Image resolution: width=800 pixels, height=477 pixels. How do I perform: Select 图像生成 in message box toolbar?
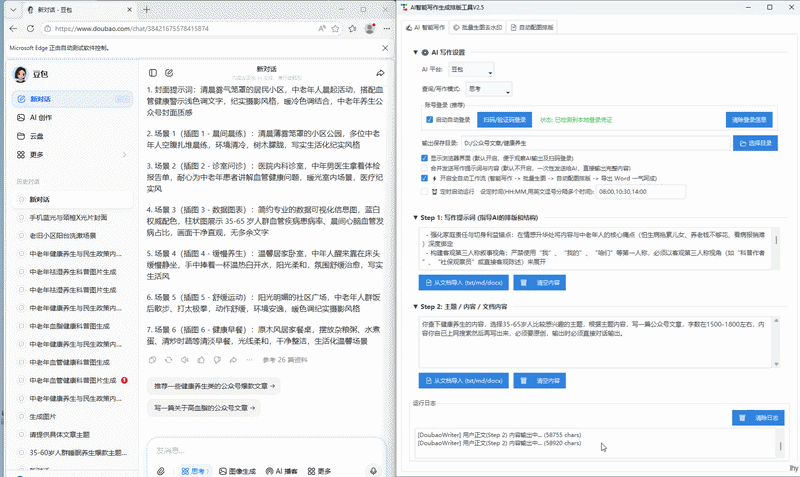pyautogui.click(x=237, y=471)
